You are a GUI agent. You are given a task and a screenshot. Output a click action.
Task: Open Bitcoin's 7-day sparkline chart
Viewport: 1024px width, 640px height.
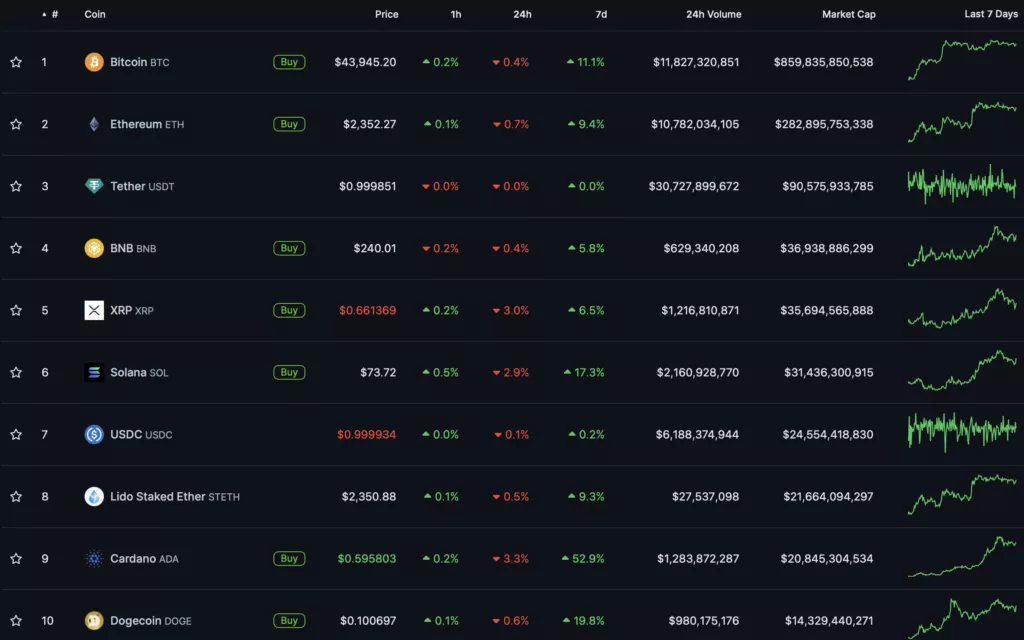coord(962,60)
